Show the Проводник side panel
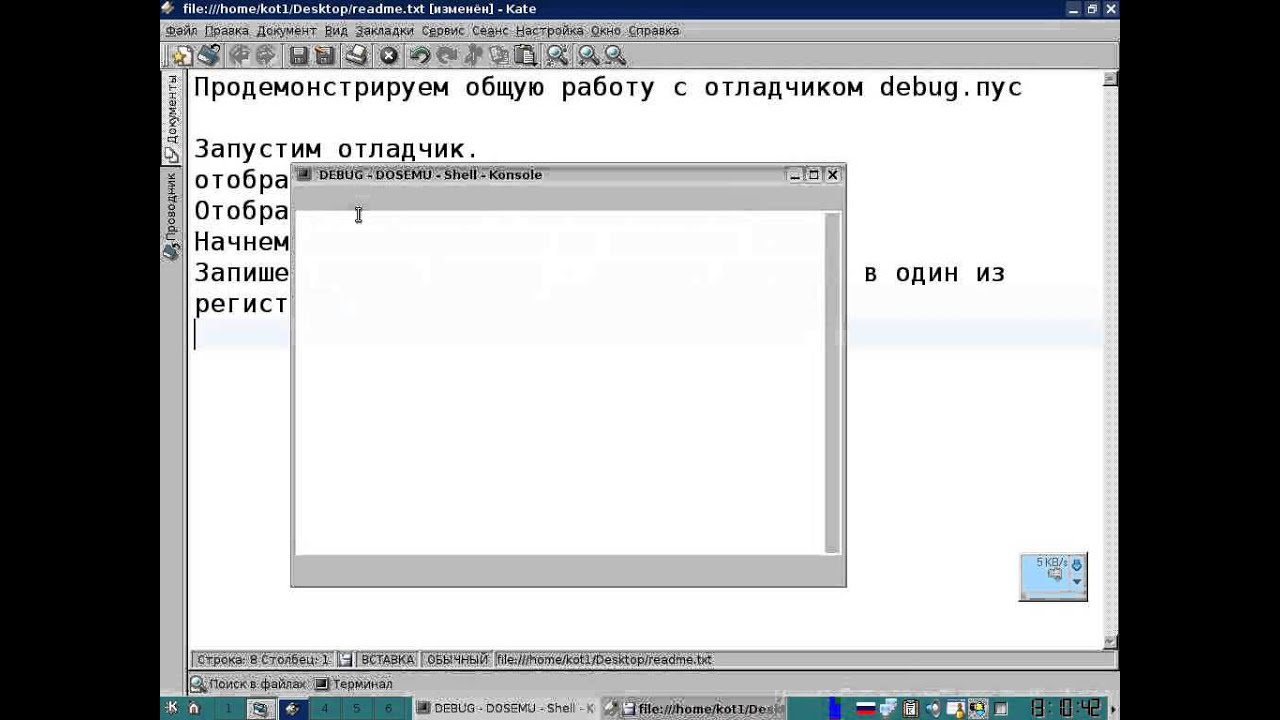 [171, 216]
